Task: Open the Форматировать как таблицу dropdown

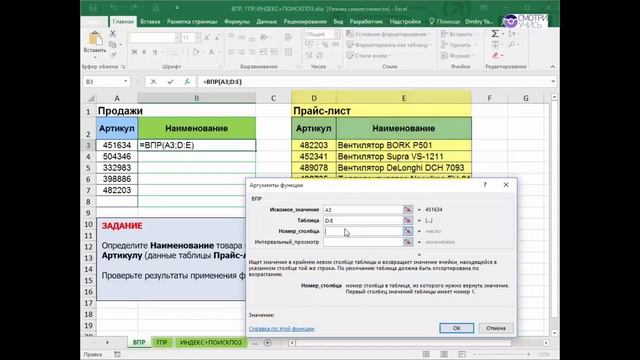Action: coord(389,45)
